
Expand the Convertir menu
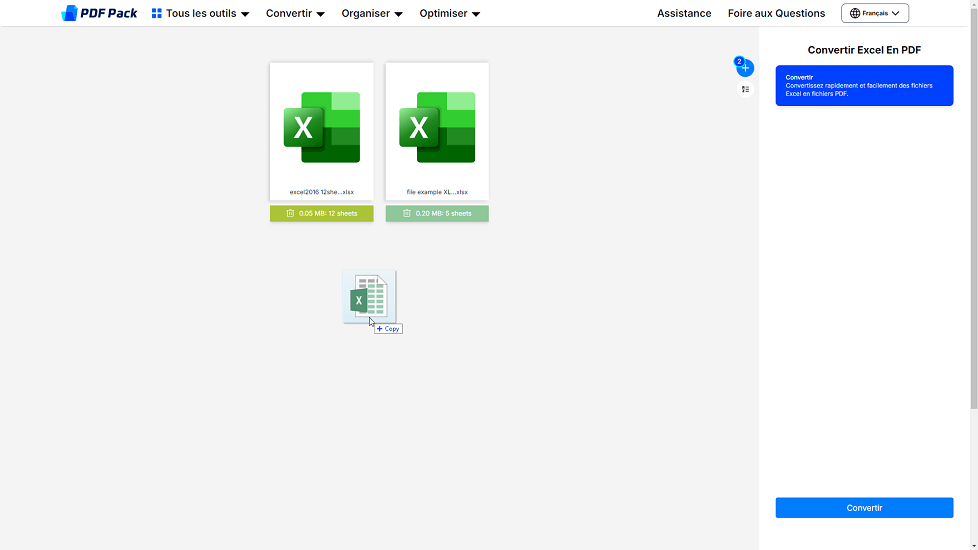[295, 13]
